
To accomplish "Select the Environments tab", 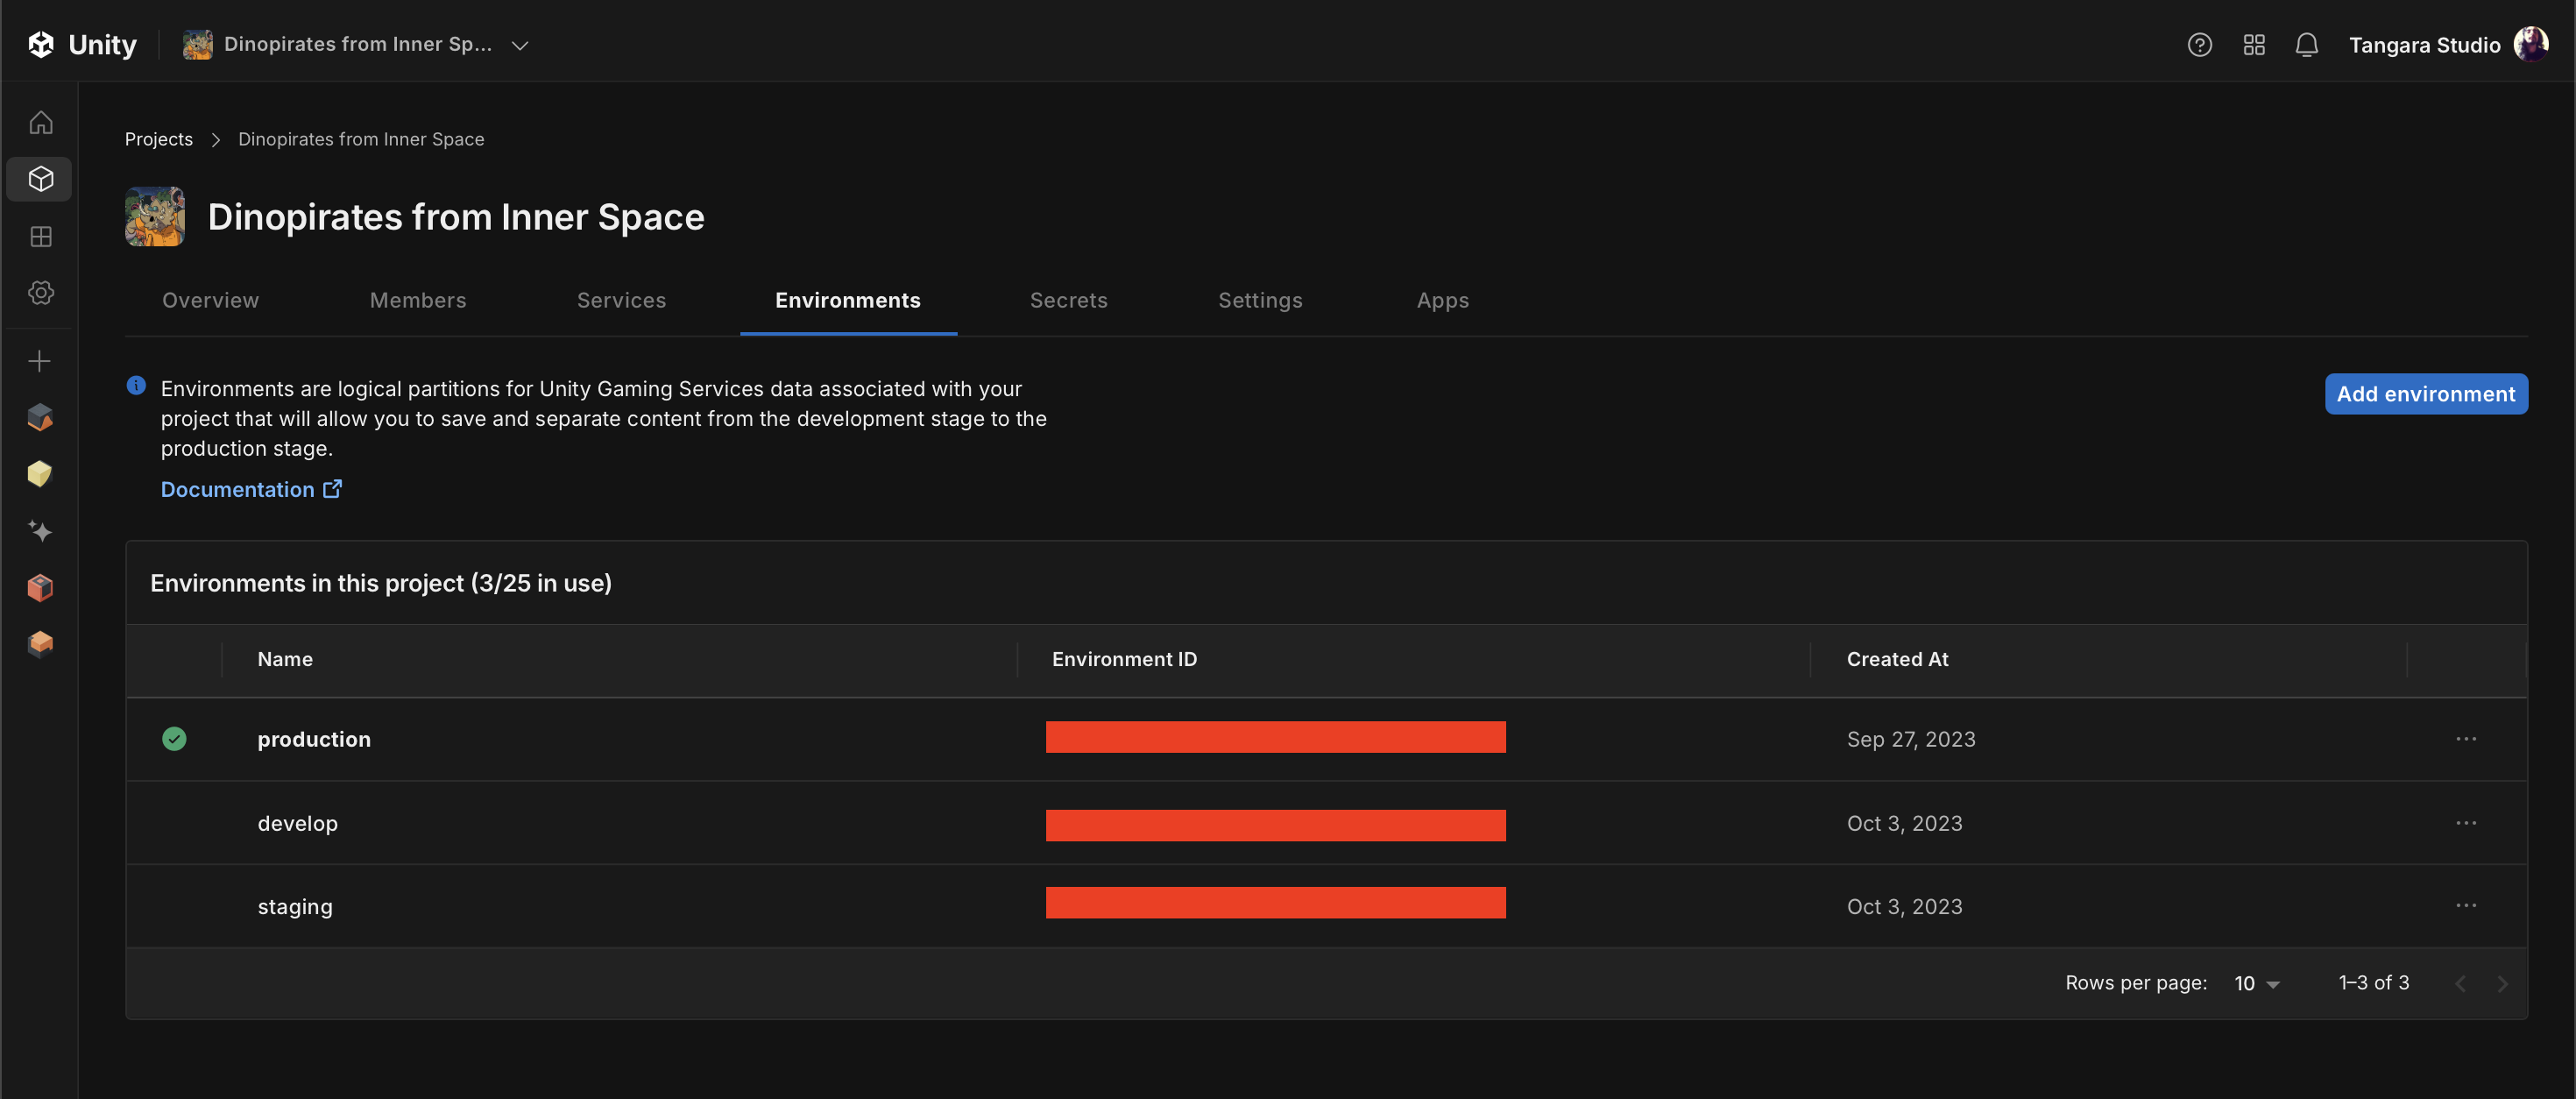I will [848, 301].
